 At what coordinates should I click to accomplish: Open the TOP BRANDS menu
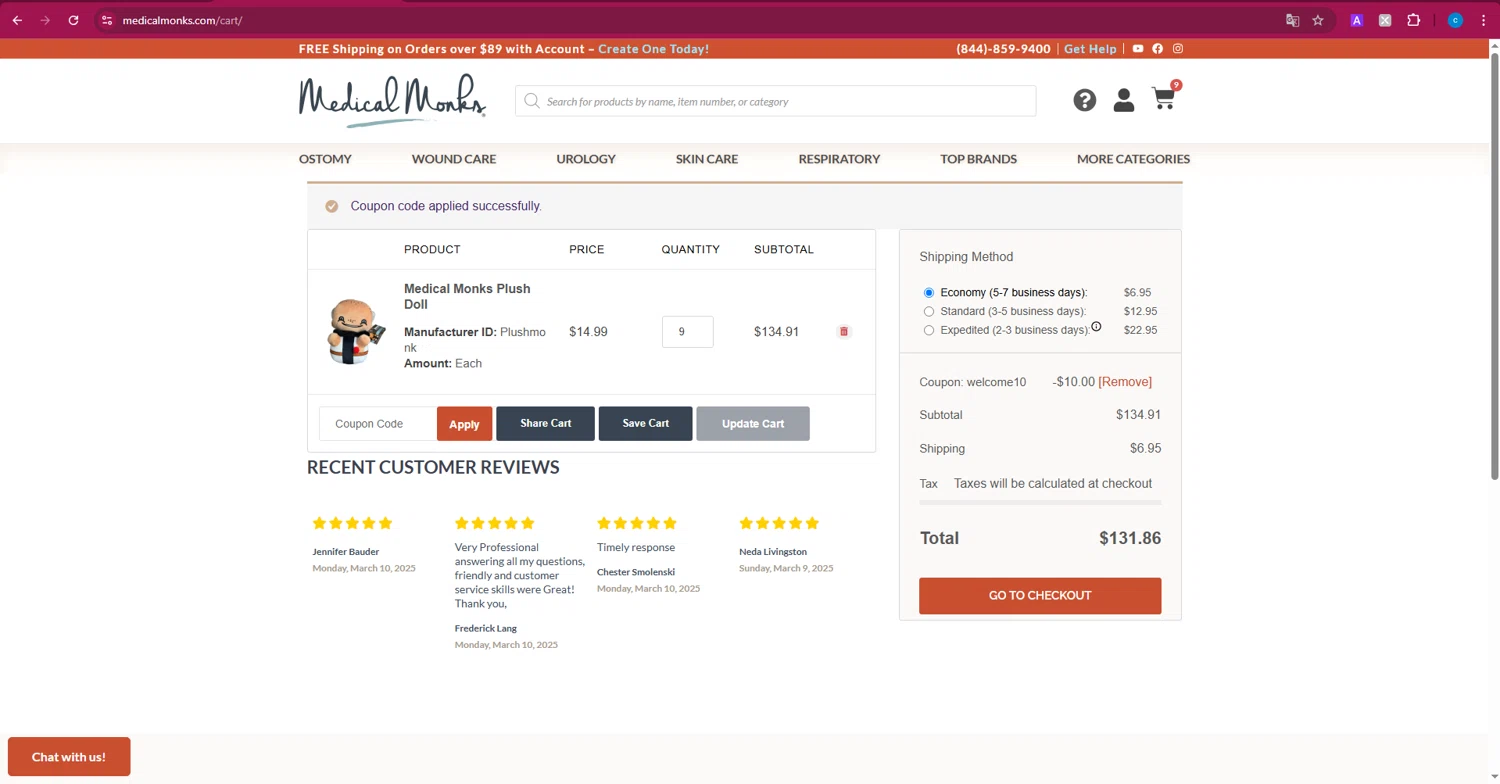(x=978, y=159)
